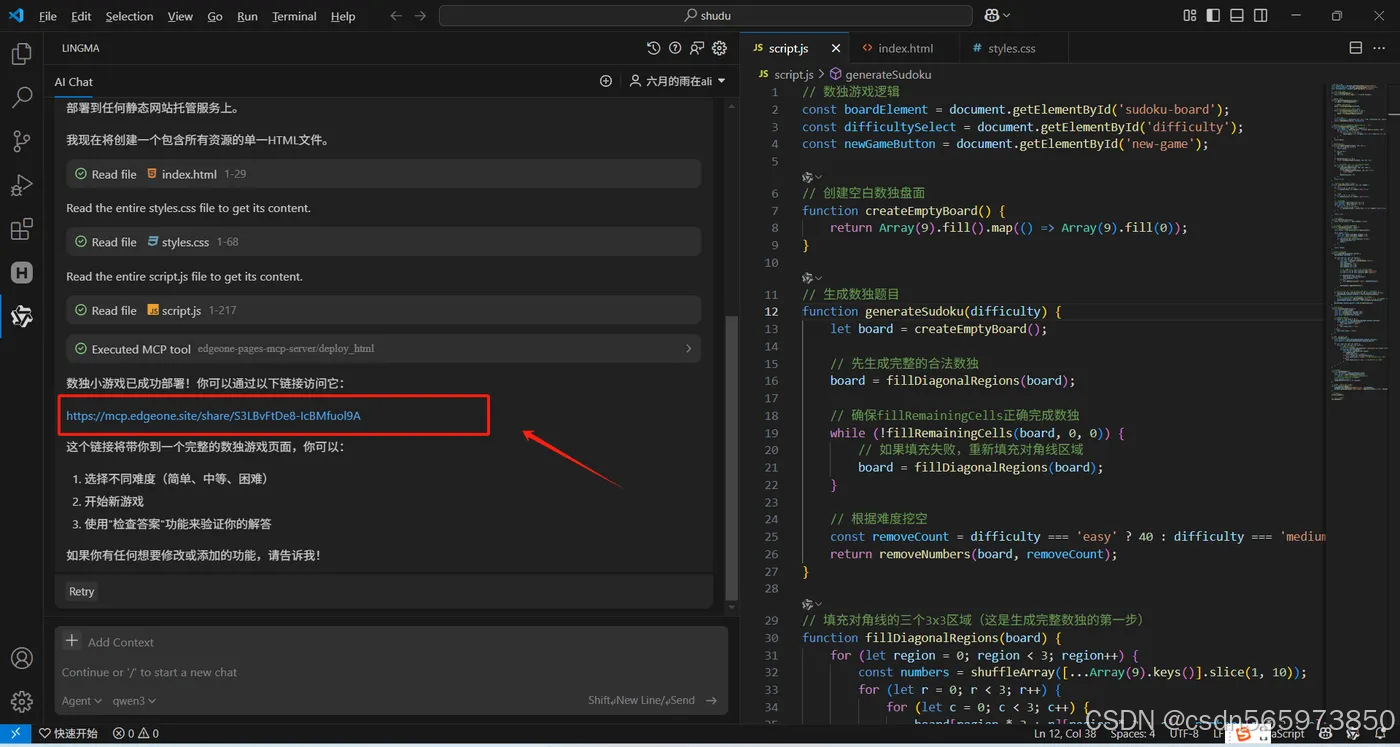Image resolution: width=1400 pixels, height=747 pixels.
Task: Open styles.css in Read file row
Action: click(186, 242)
